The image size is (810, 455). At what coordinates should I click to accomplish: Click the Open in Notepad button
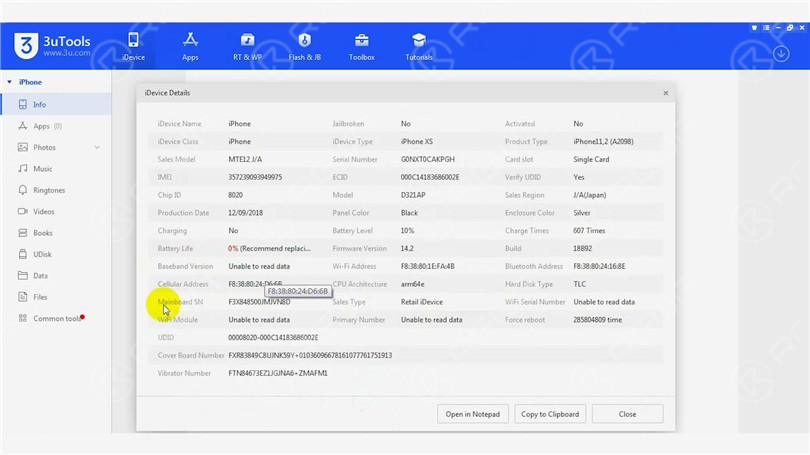473,414
